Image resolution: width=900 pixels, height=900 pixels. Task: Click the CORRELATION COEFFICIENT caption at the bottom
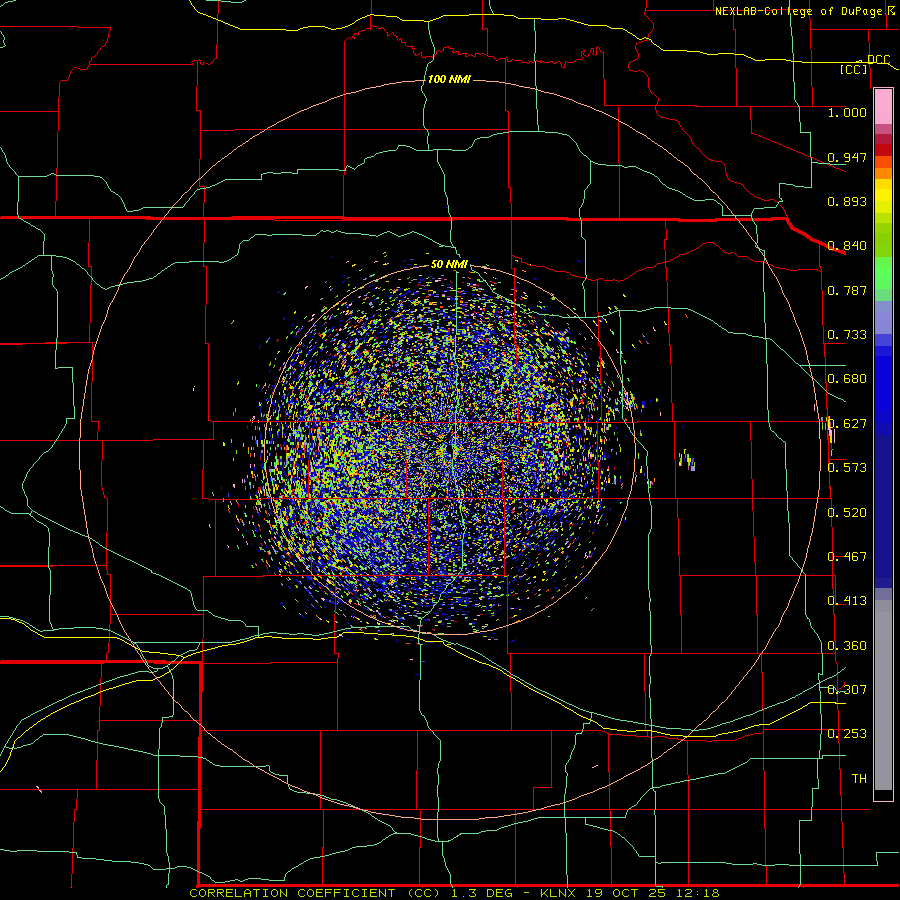[x=454, y=893]
